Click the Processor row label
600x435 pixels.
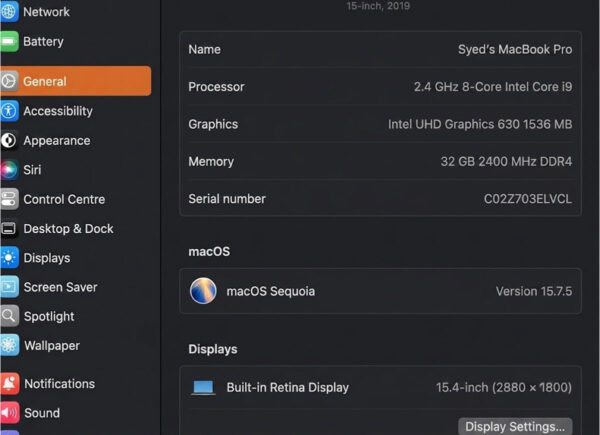[x=216, y=87]
